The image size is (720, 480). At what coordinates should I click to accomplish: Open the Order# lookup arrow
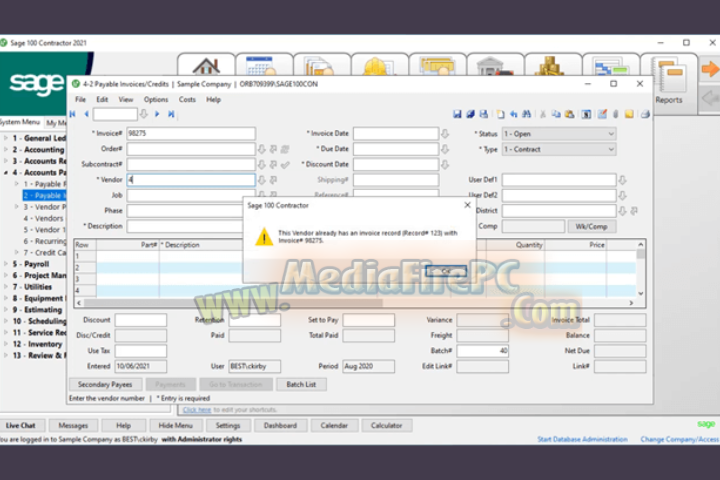pyautogui.click(x=262, y=149)
